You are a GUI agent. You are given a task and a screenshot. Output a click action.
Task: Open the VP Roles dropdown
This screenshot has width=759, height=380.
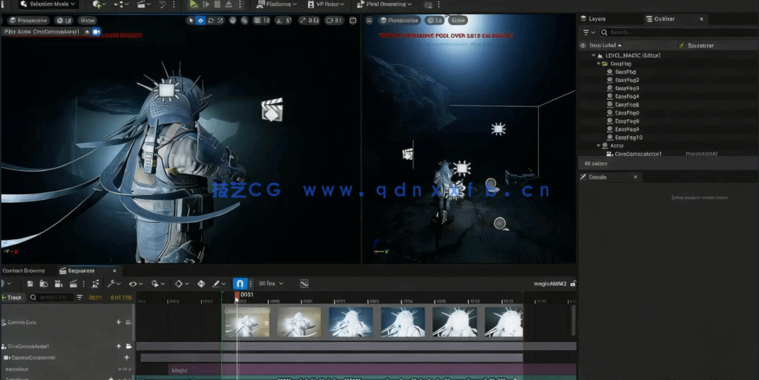click(x=326, y=4)
